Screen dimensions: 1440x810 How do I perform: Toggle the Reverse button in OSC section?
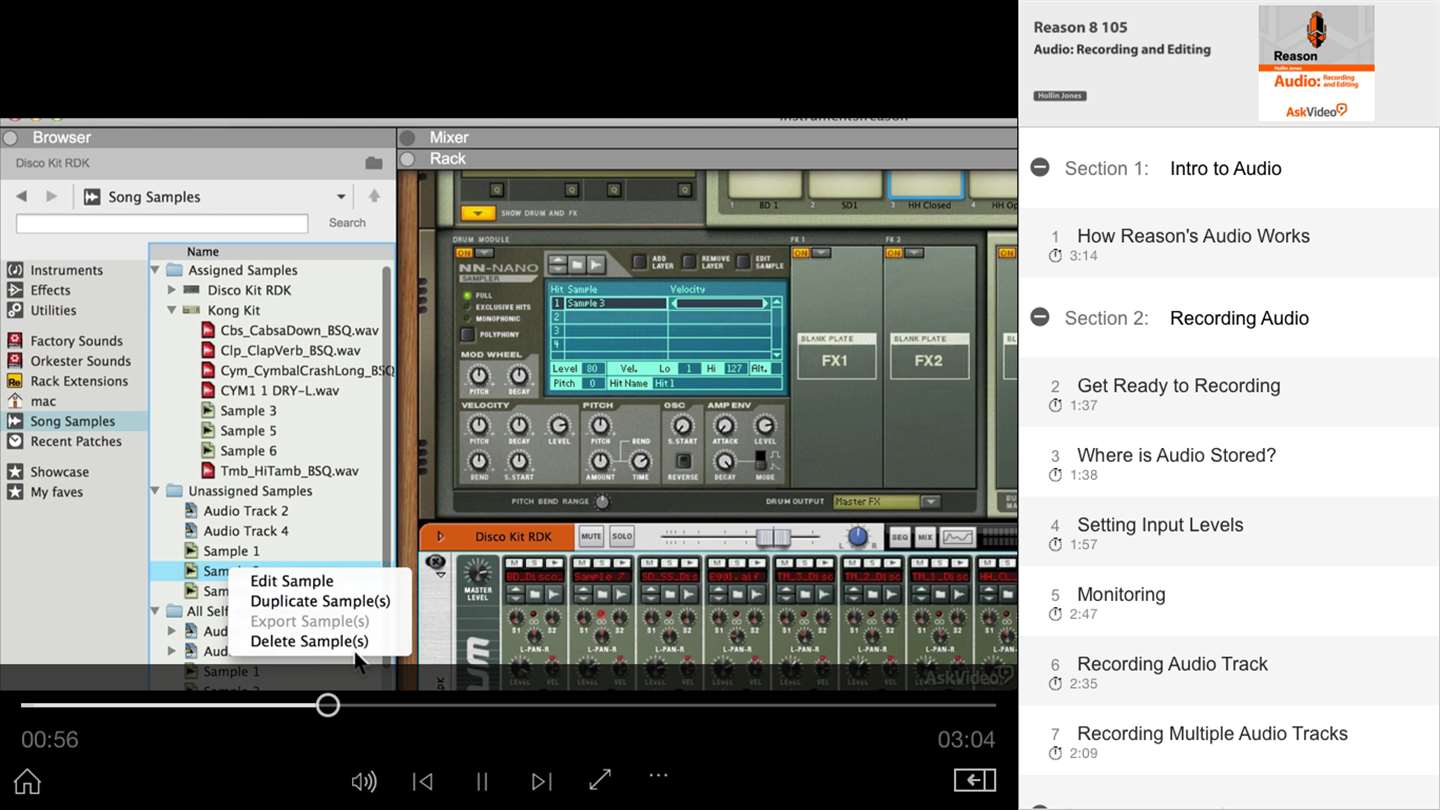click(x=683, y=461)
